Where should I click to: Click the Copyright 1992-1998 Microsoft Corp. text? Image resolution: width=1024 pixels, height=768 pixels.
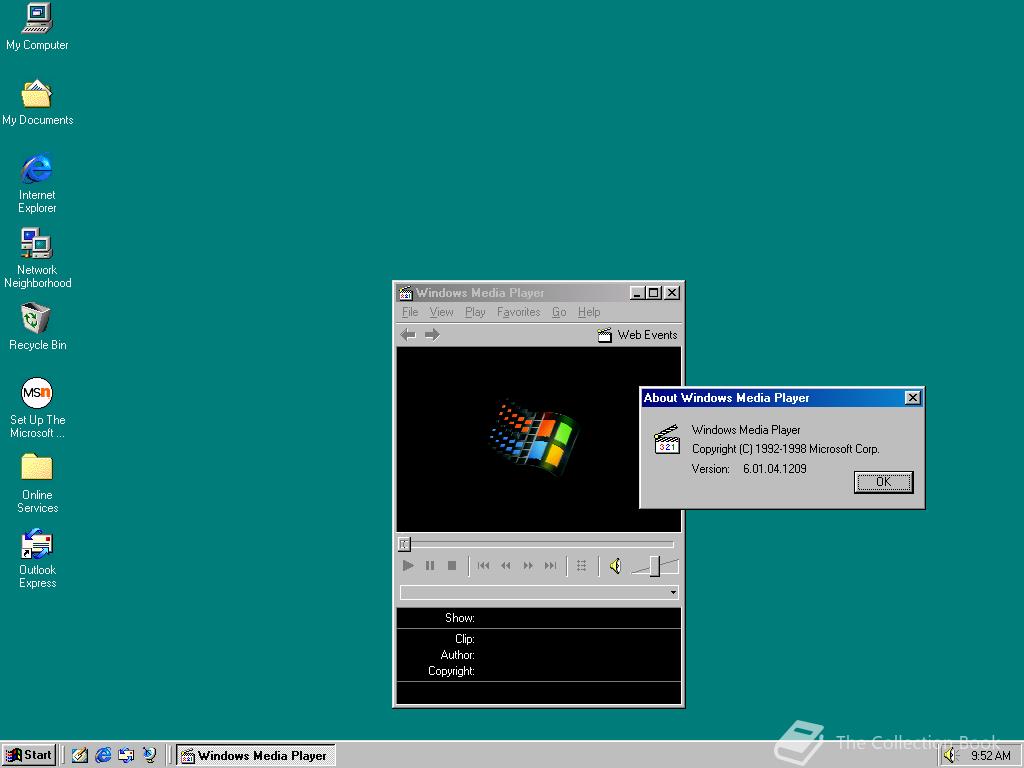[786, 449]
